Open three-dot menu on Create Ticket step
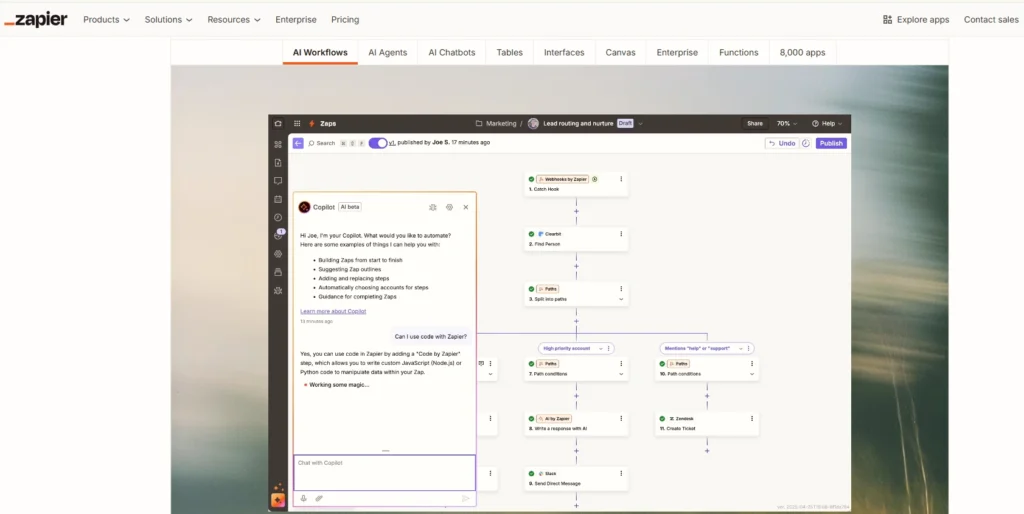This screenshot has width=1024, height=514. (752, 419)
